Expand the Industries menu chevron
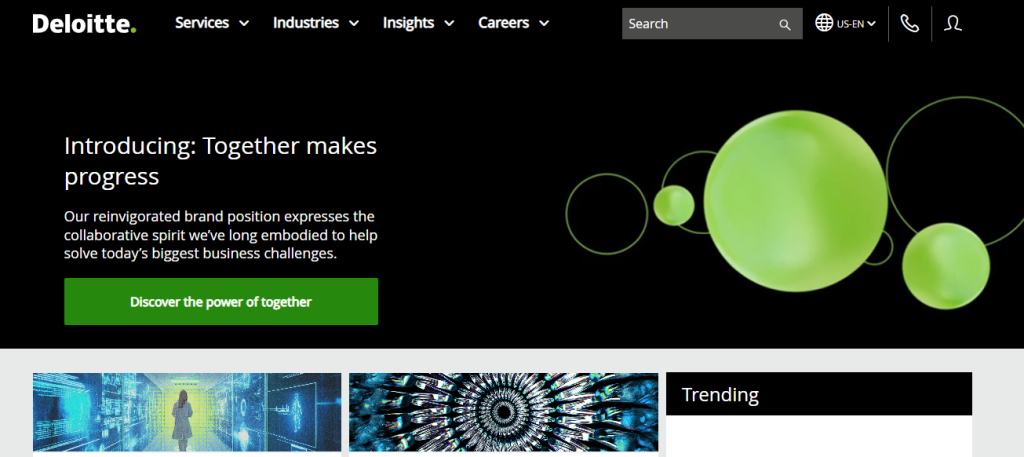1024x457 pixels. 354,24
